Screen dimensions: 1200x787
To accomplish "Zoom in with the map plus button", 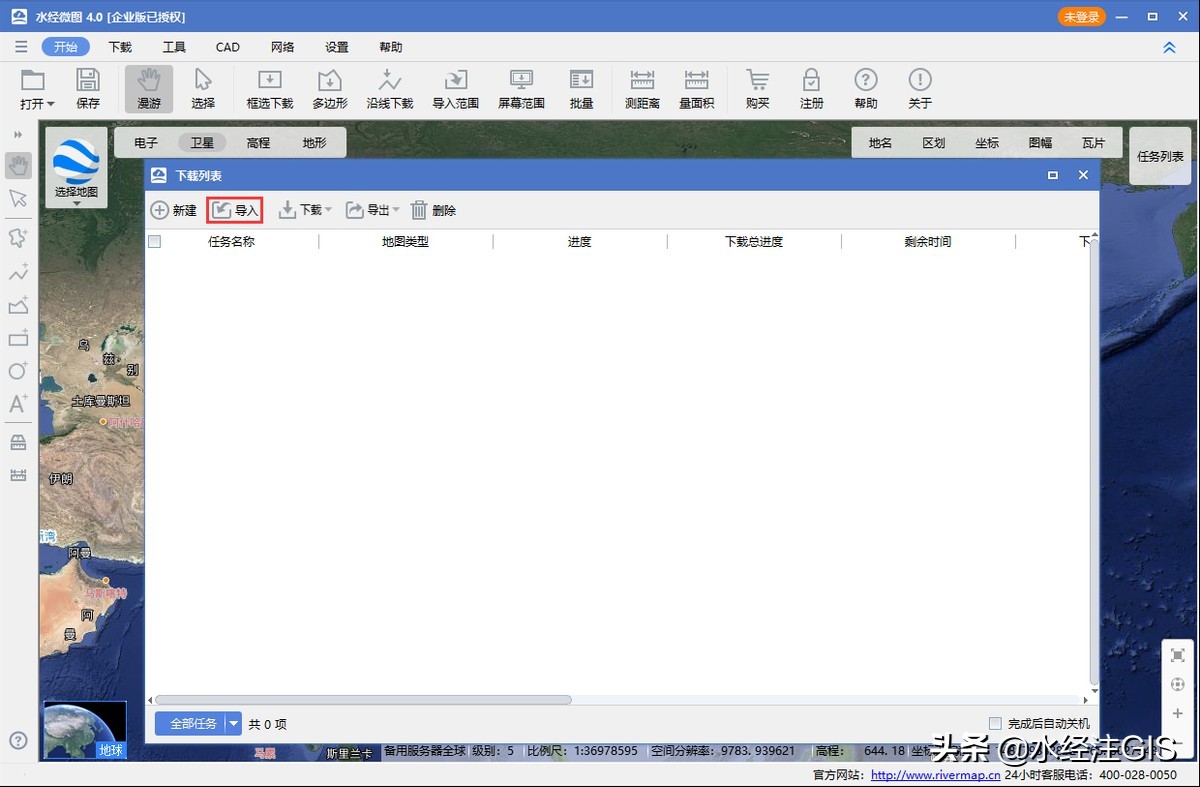I will (x=1178, y=714).
